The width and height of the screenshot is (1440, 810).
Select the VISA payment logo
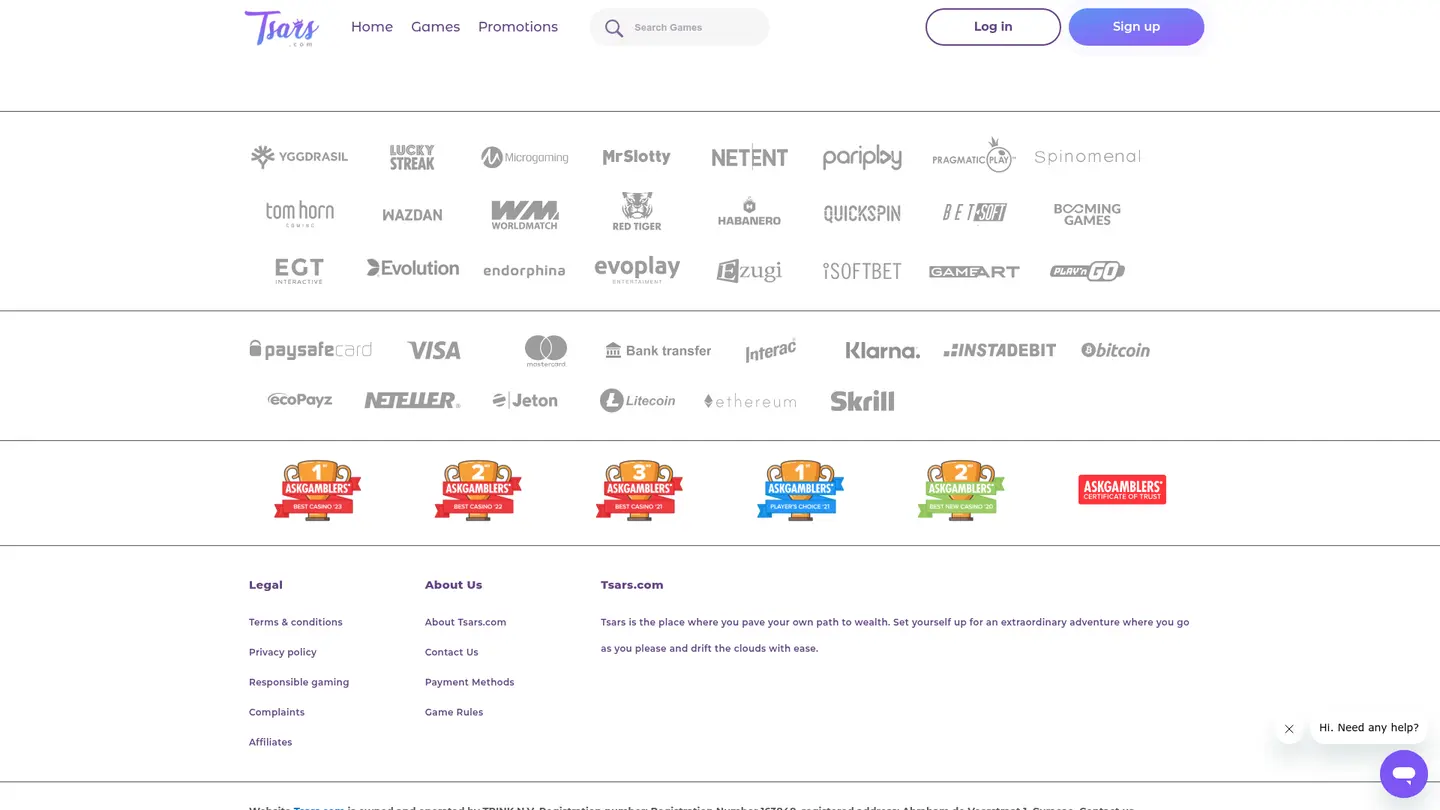433,350
